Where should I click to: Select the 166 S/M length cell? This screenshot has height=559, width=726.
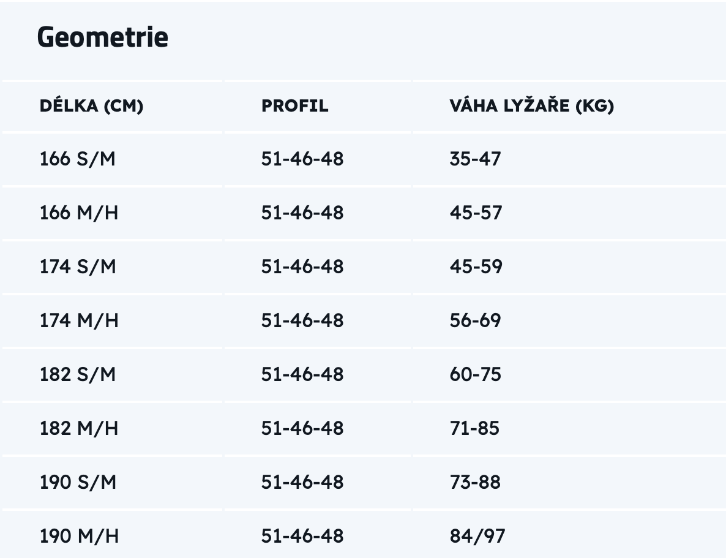point(78,159)
